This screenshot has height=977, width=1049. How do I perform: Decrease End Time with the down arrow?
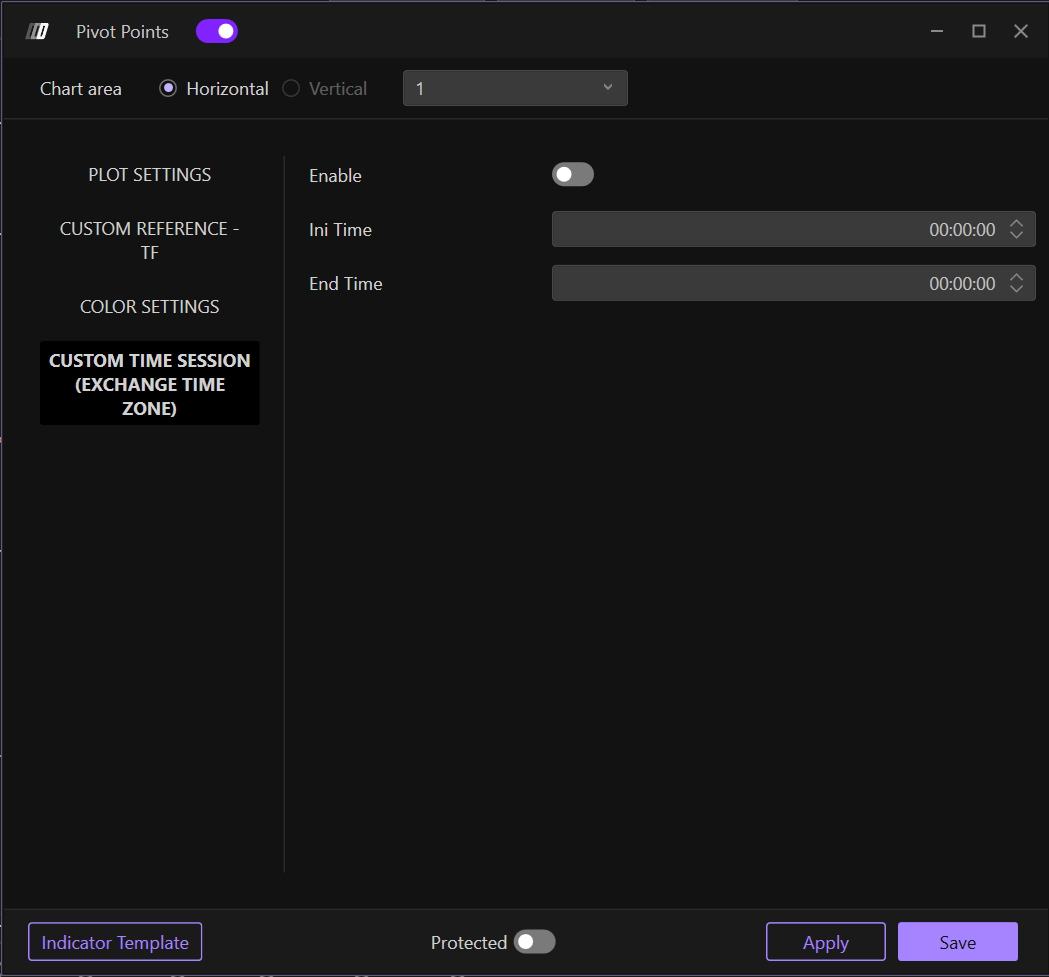[x=1016, y=290]
